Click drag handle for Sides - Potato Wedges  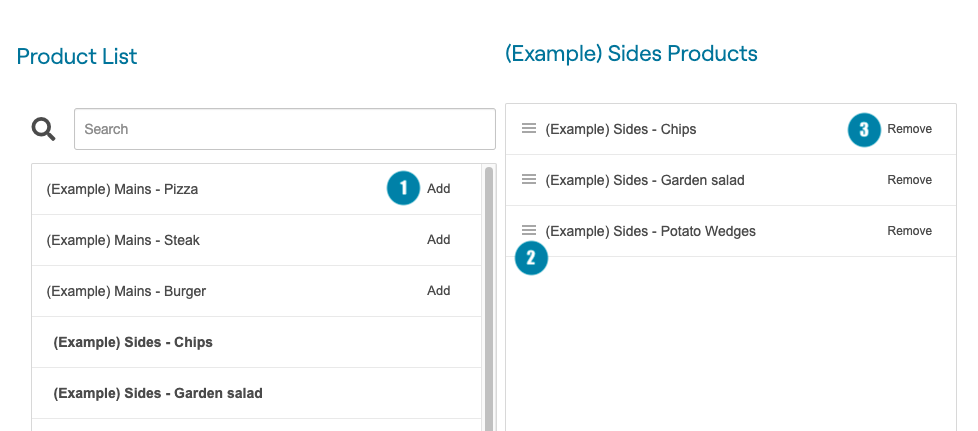(x=529, y=231)
